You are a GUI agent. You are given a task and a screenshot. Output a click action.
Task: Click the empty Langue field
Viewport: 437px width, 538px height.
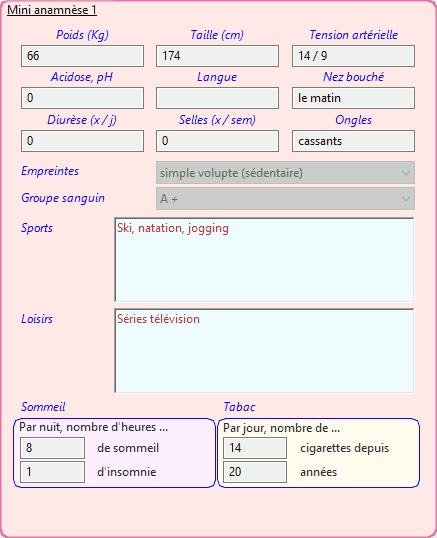coord(217,98)
